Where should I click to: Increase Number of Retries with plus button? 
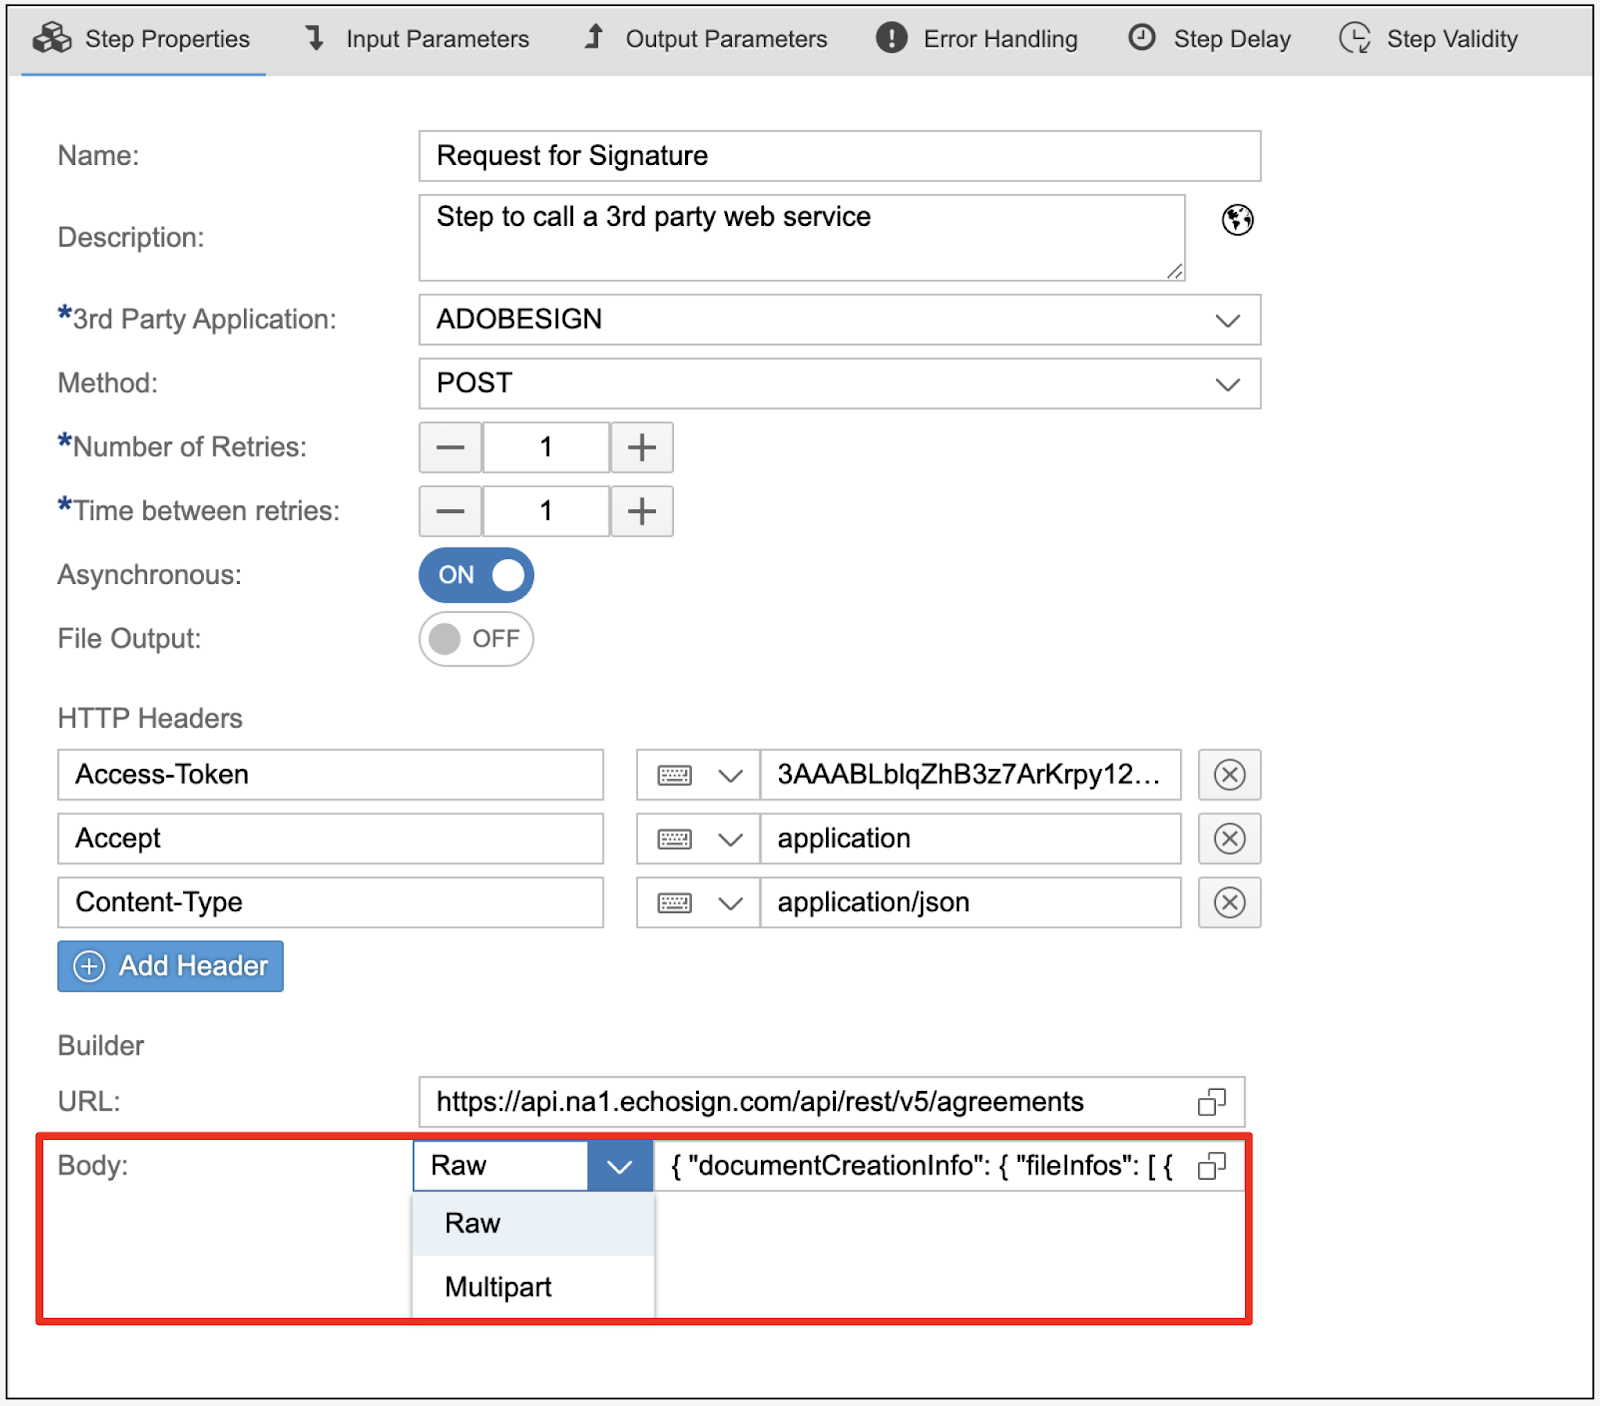(x=642, y=447)
